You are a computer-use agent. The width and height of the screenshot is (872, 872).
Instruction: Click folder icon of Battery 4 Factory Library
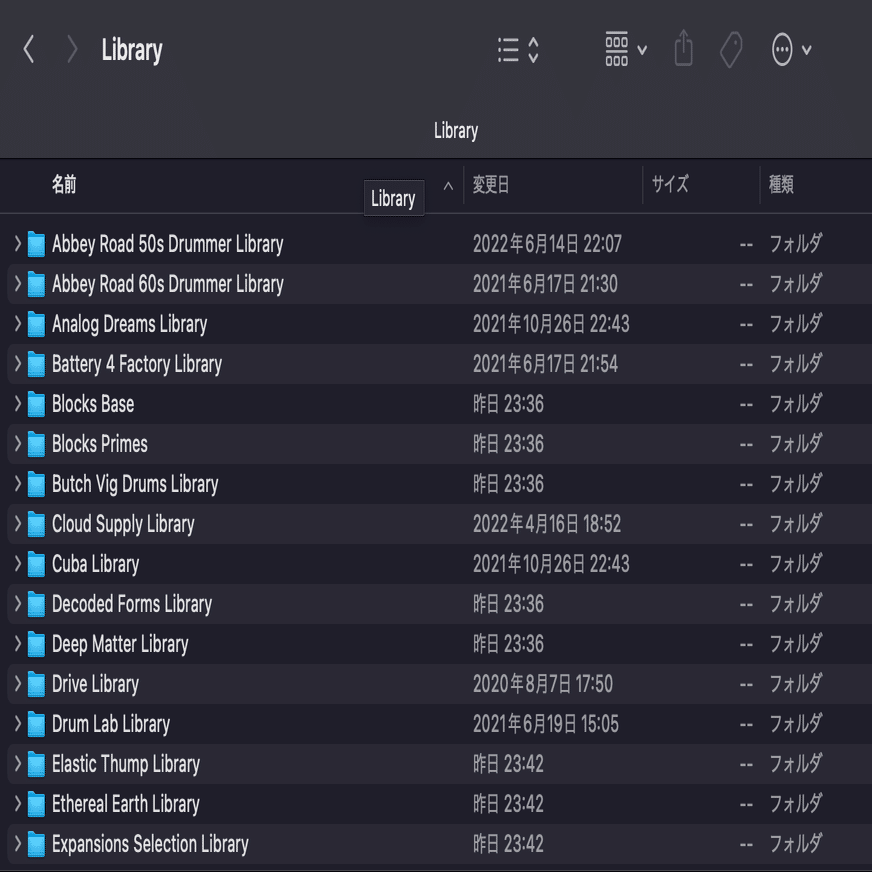(36, 364)
